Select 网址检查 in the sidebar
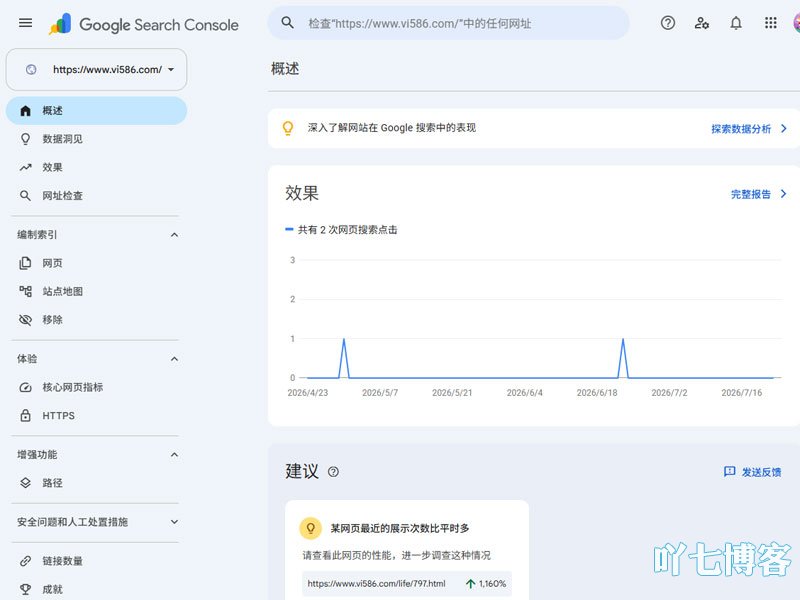 coord(96,195)
